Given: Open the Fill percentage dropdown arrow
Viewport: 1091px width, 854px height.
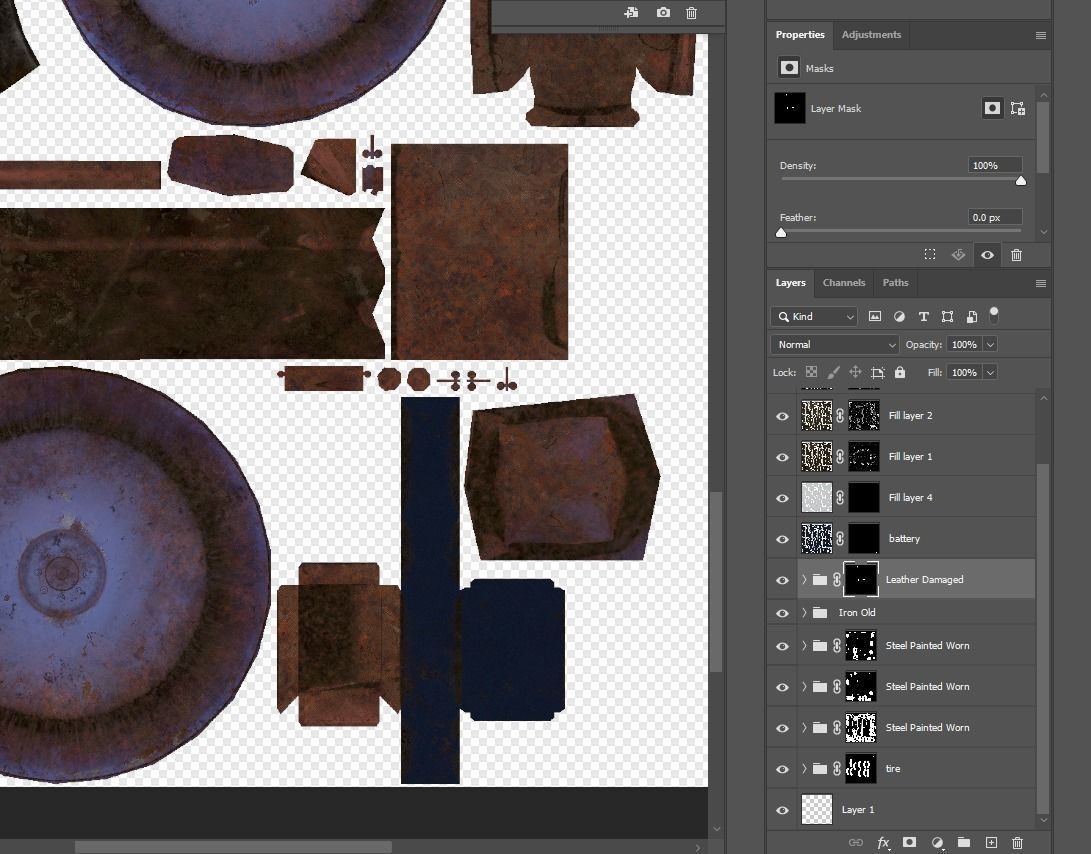Looking at the screenshot, I should click(990, 372).
